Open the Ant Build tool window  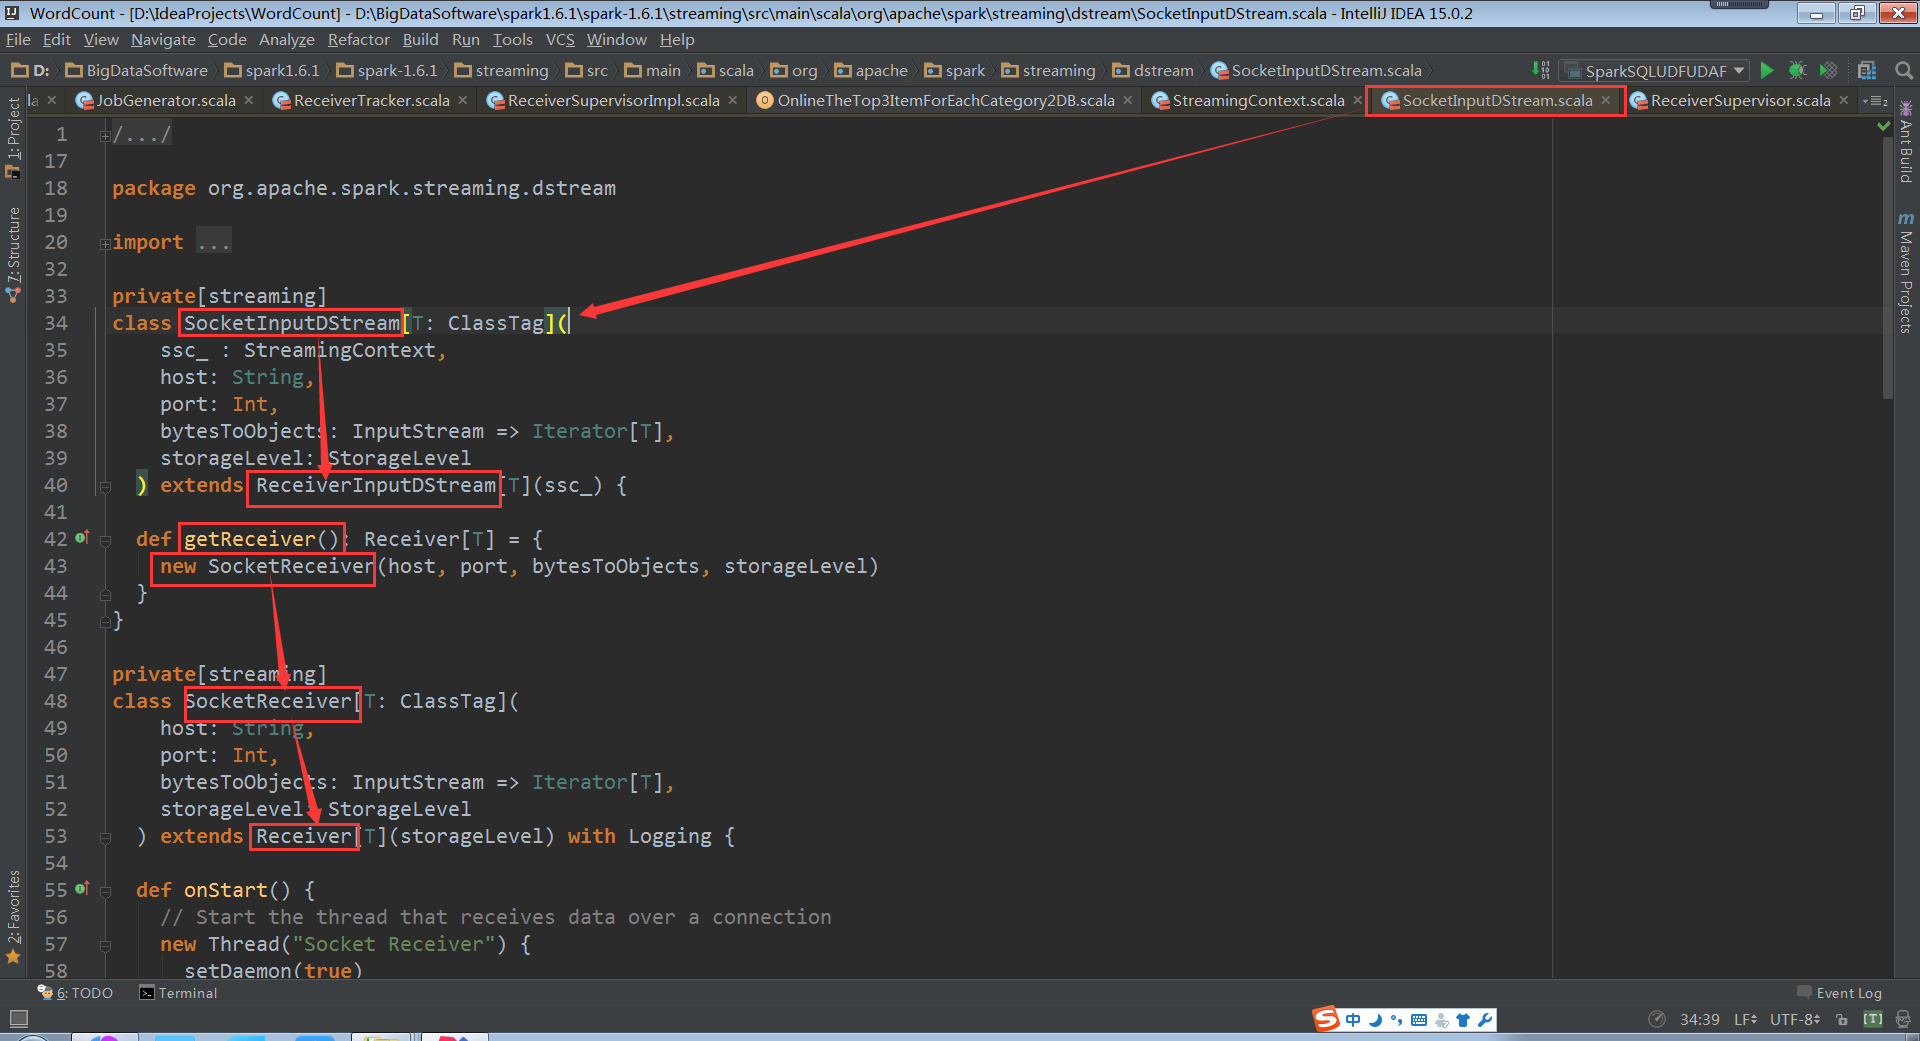(1906, 141)
